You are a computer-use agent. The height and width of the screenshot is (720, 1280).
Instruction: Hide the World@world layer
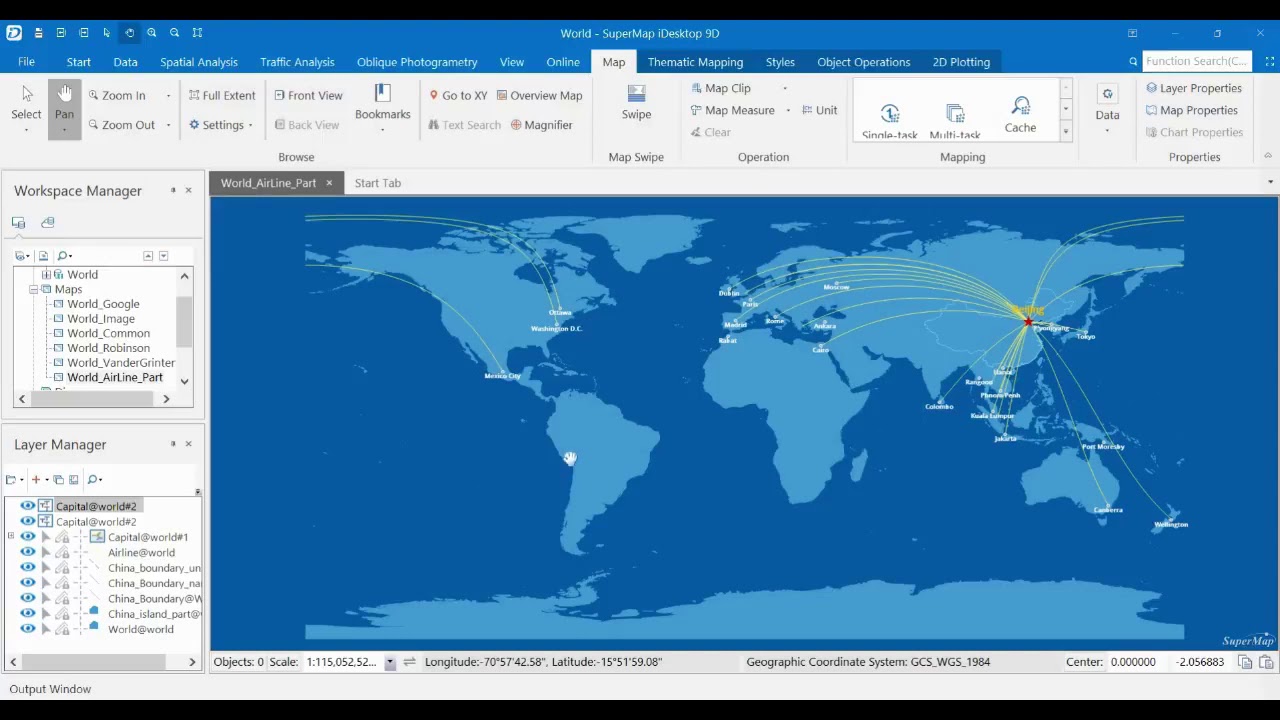tap(28, 629)
